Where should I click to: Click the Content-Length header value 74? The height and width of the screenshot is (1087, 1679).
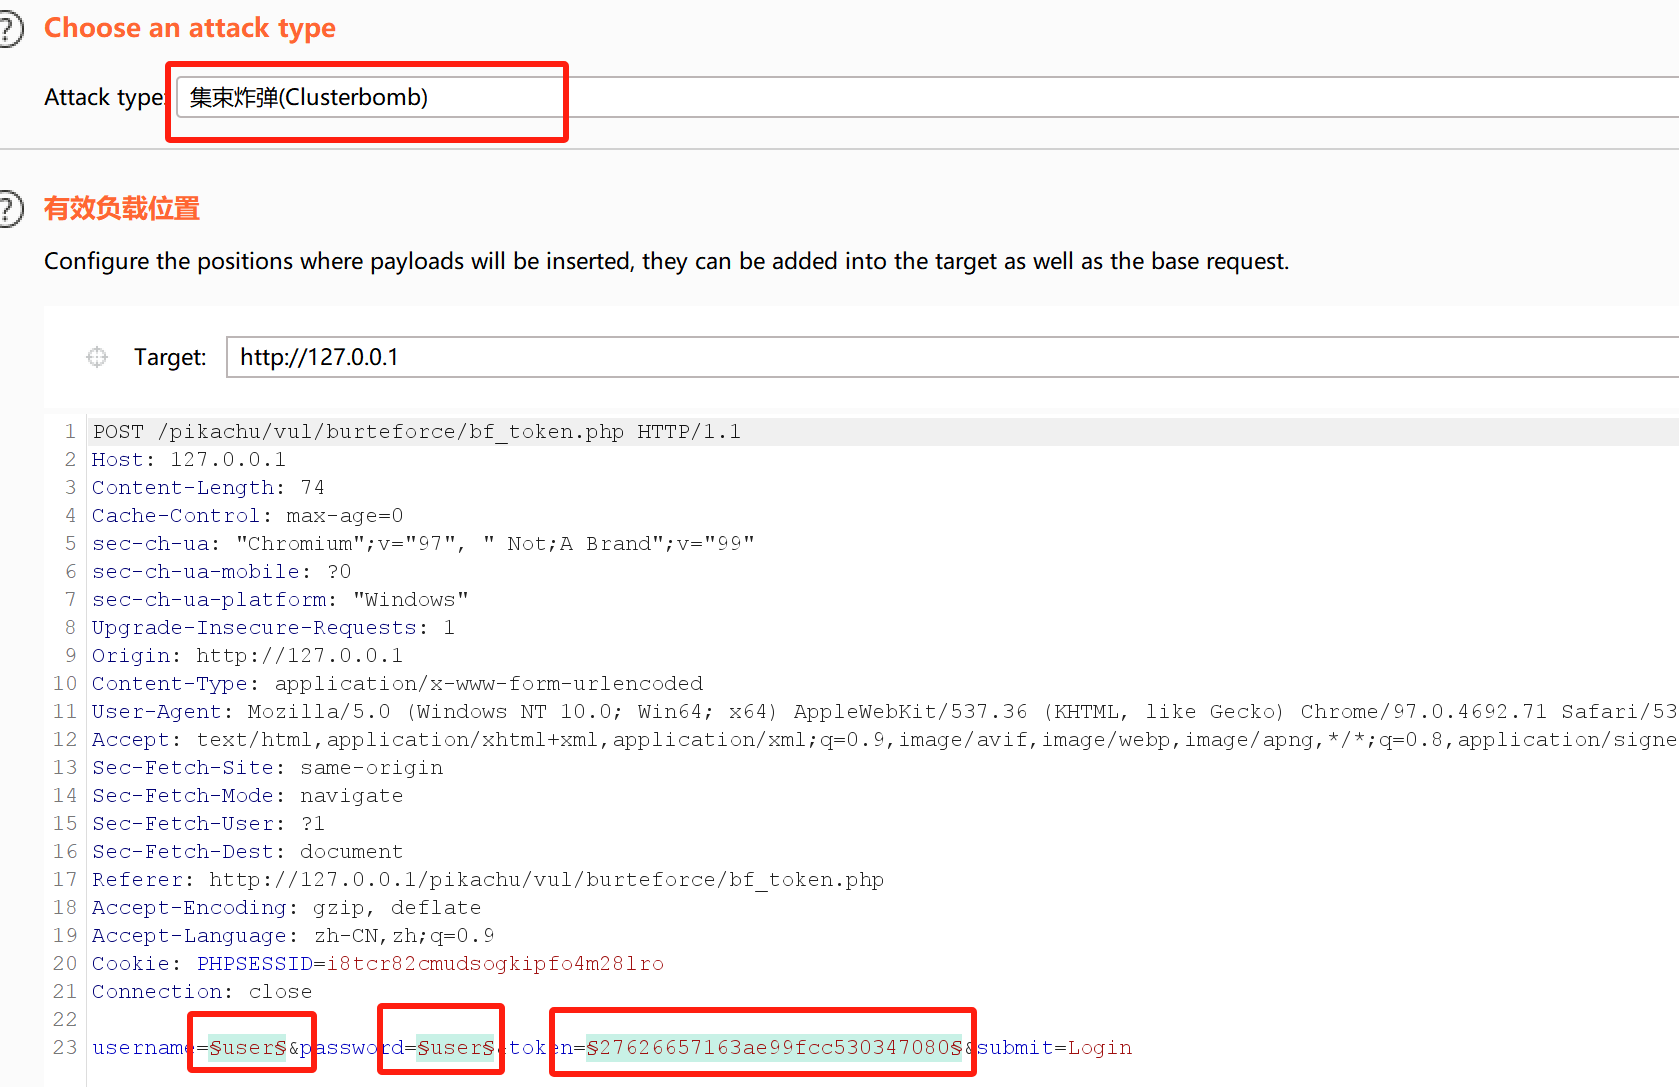pos(312,487)
